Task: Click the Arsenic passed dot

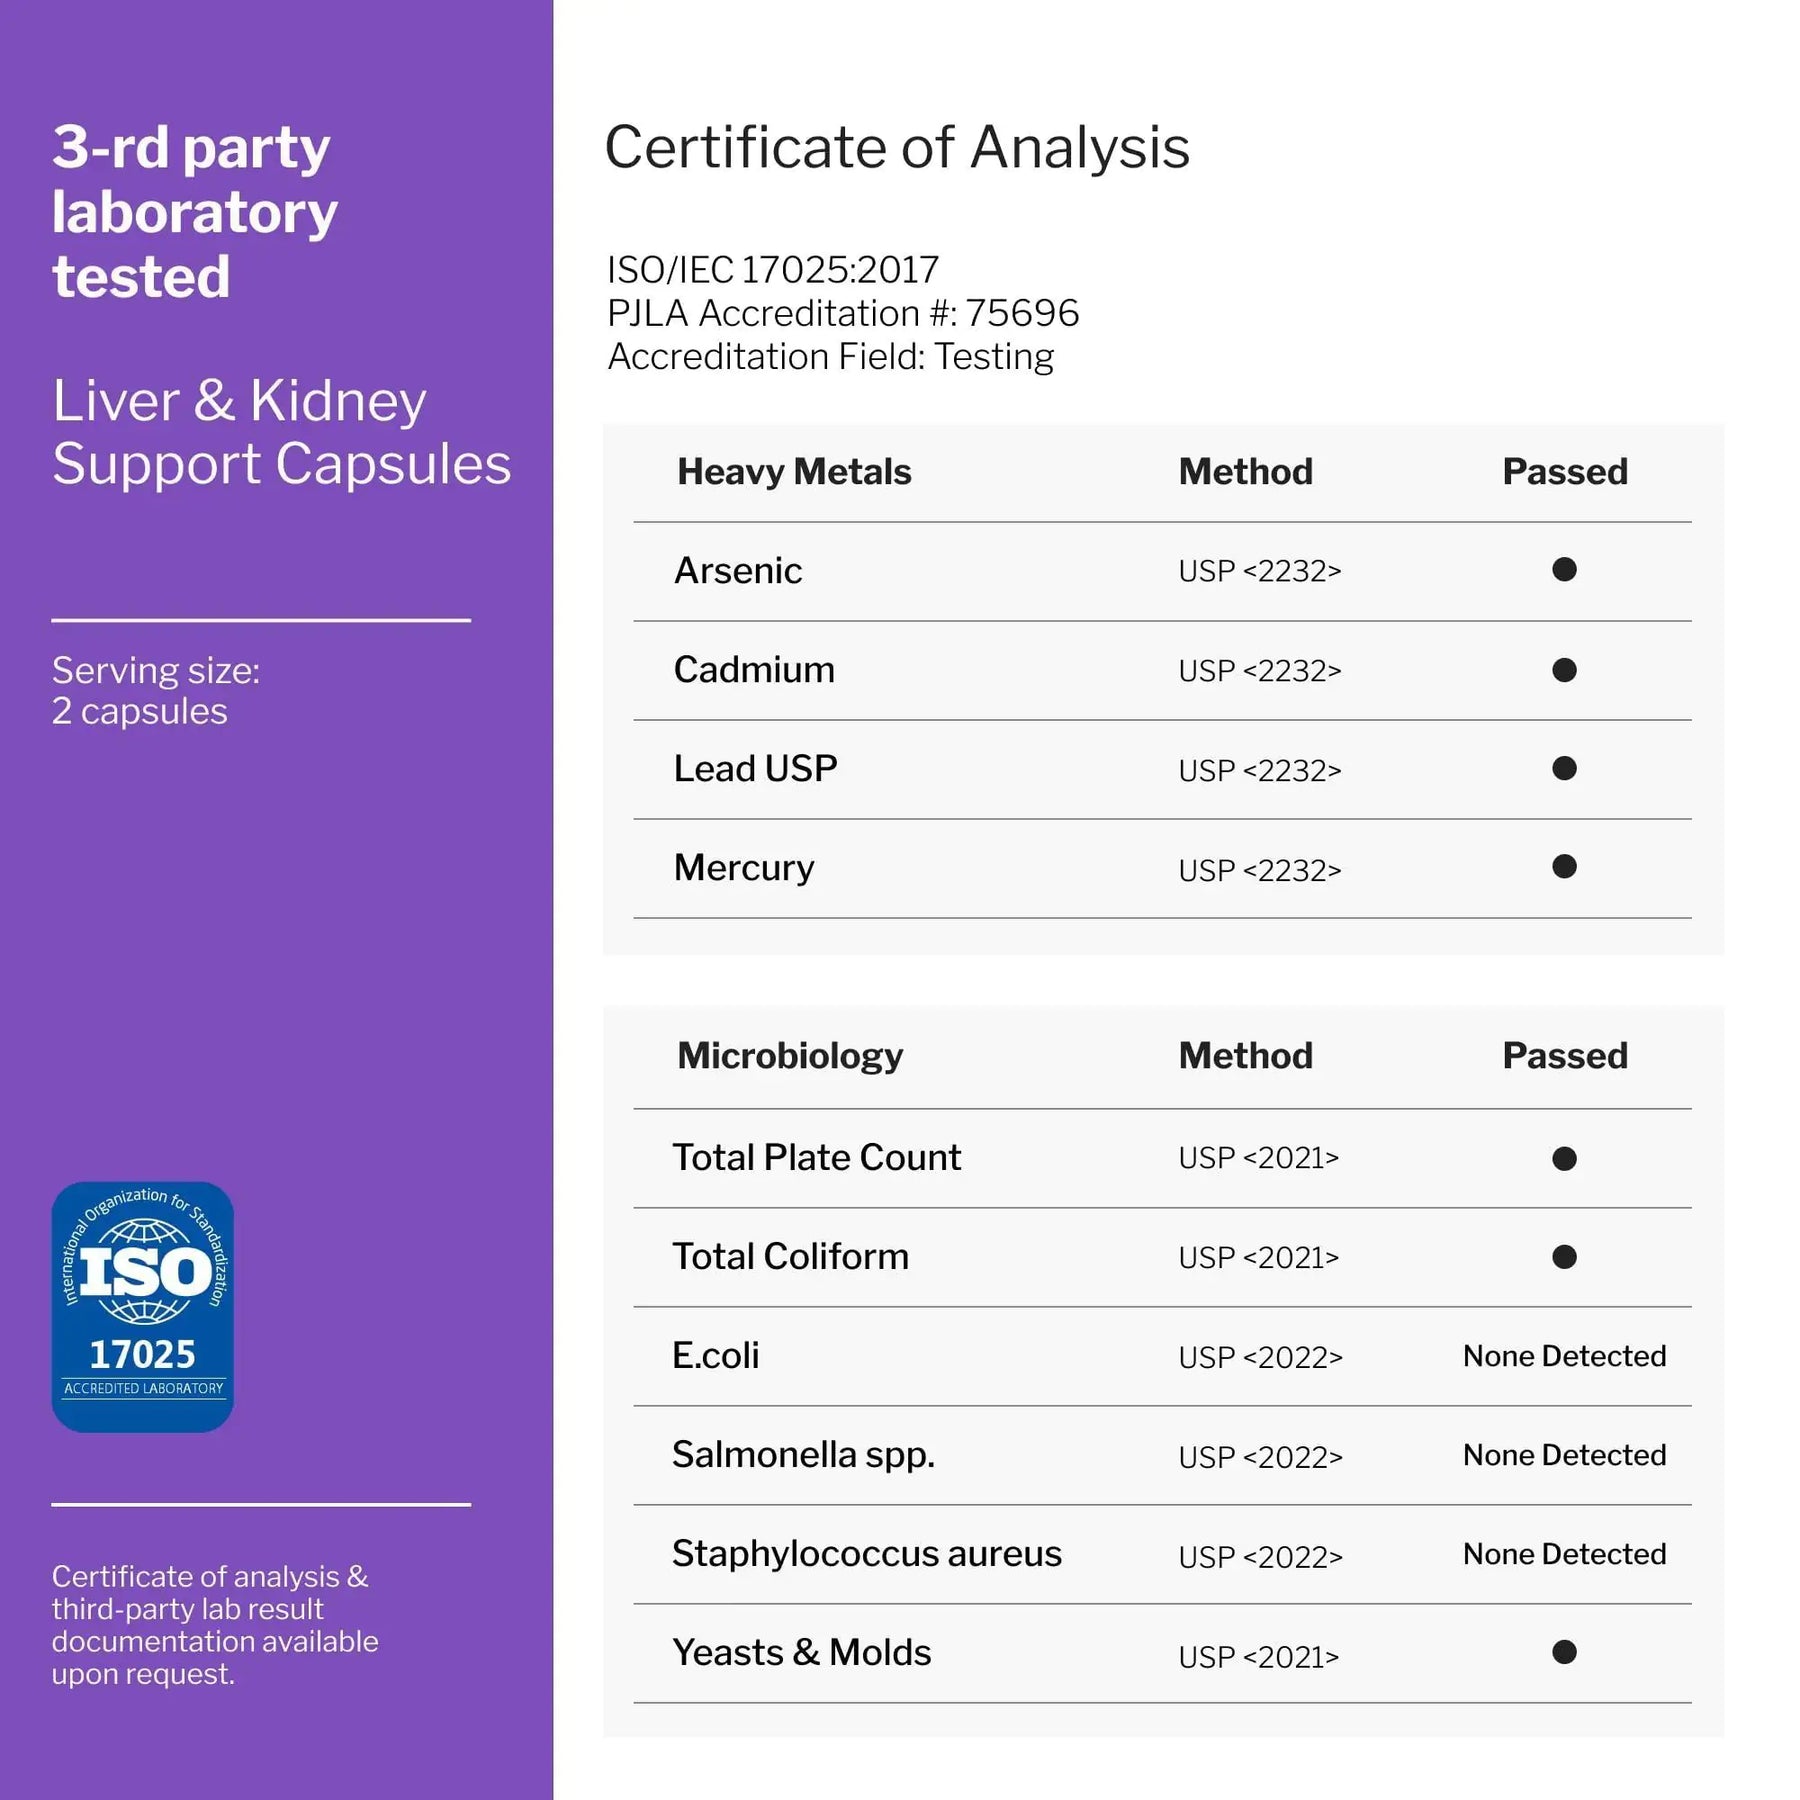Action: tap(1564, 570)
